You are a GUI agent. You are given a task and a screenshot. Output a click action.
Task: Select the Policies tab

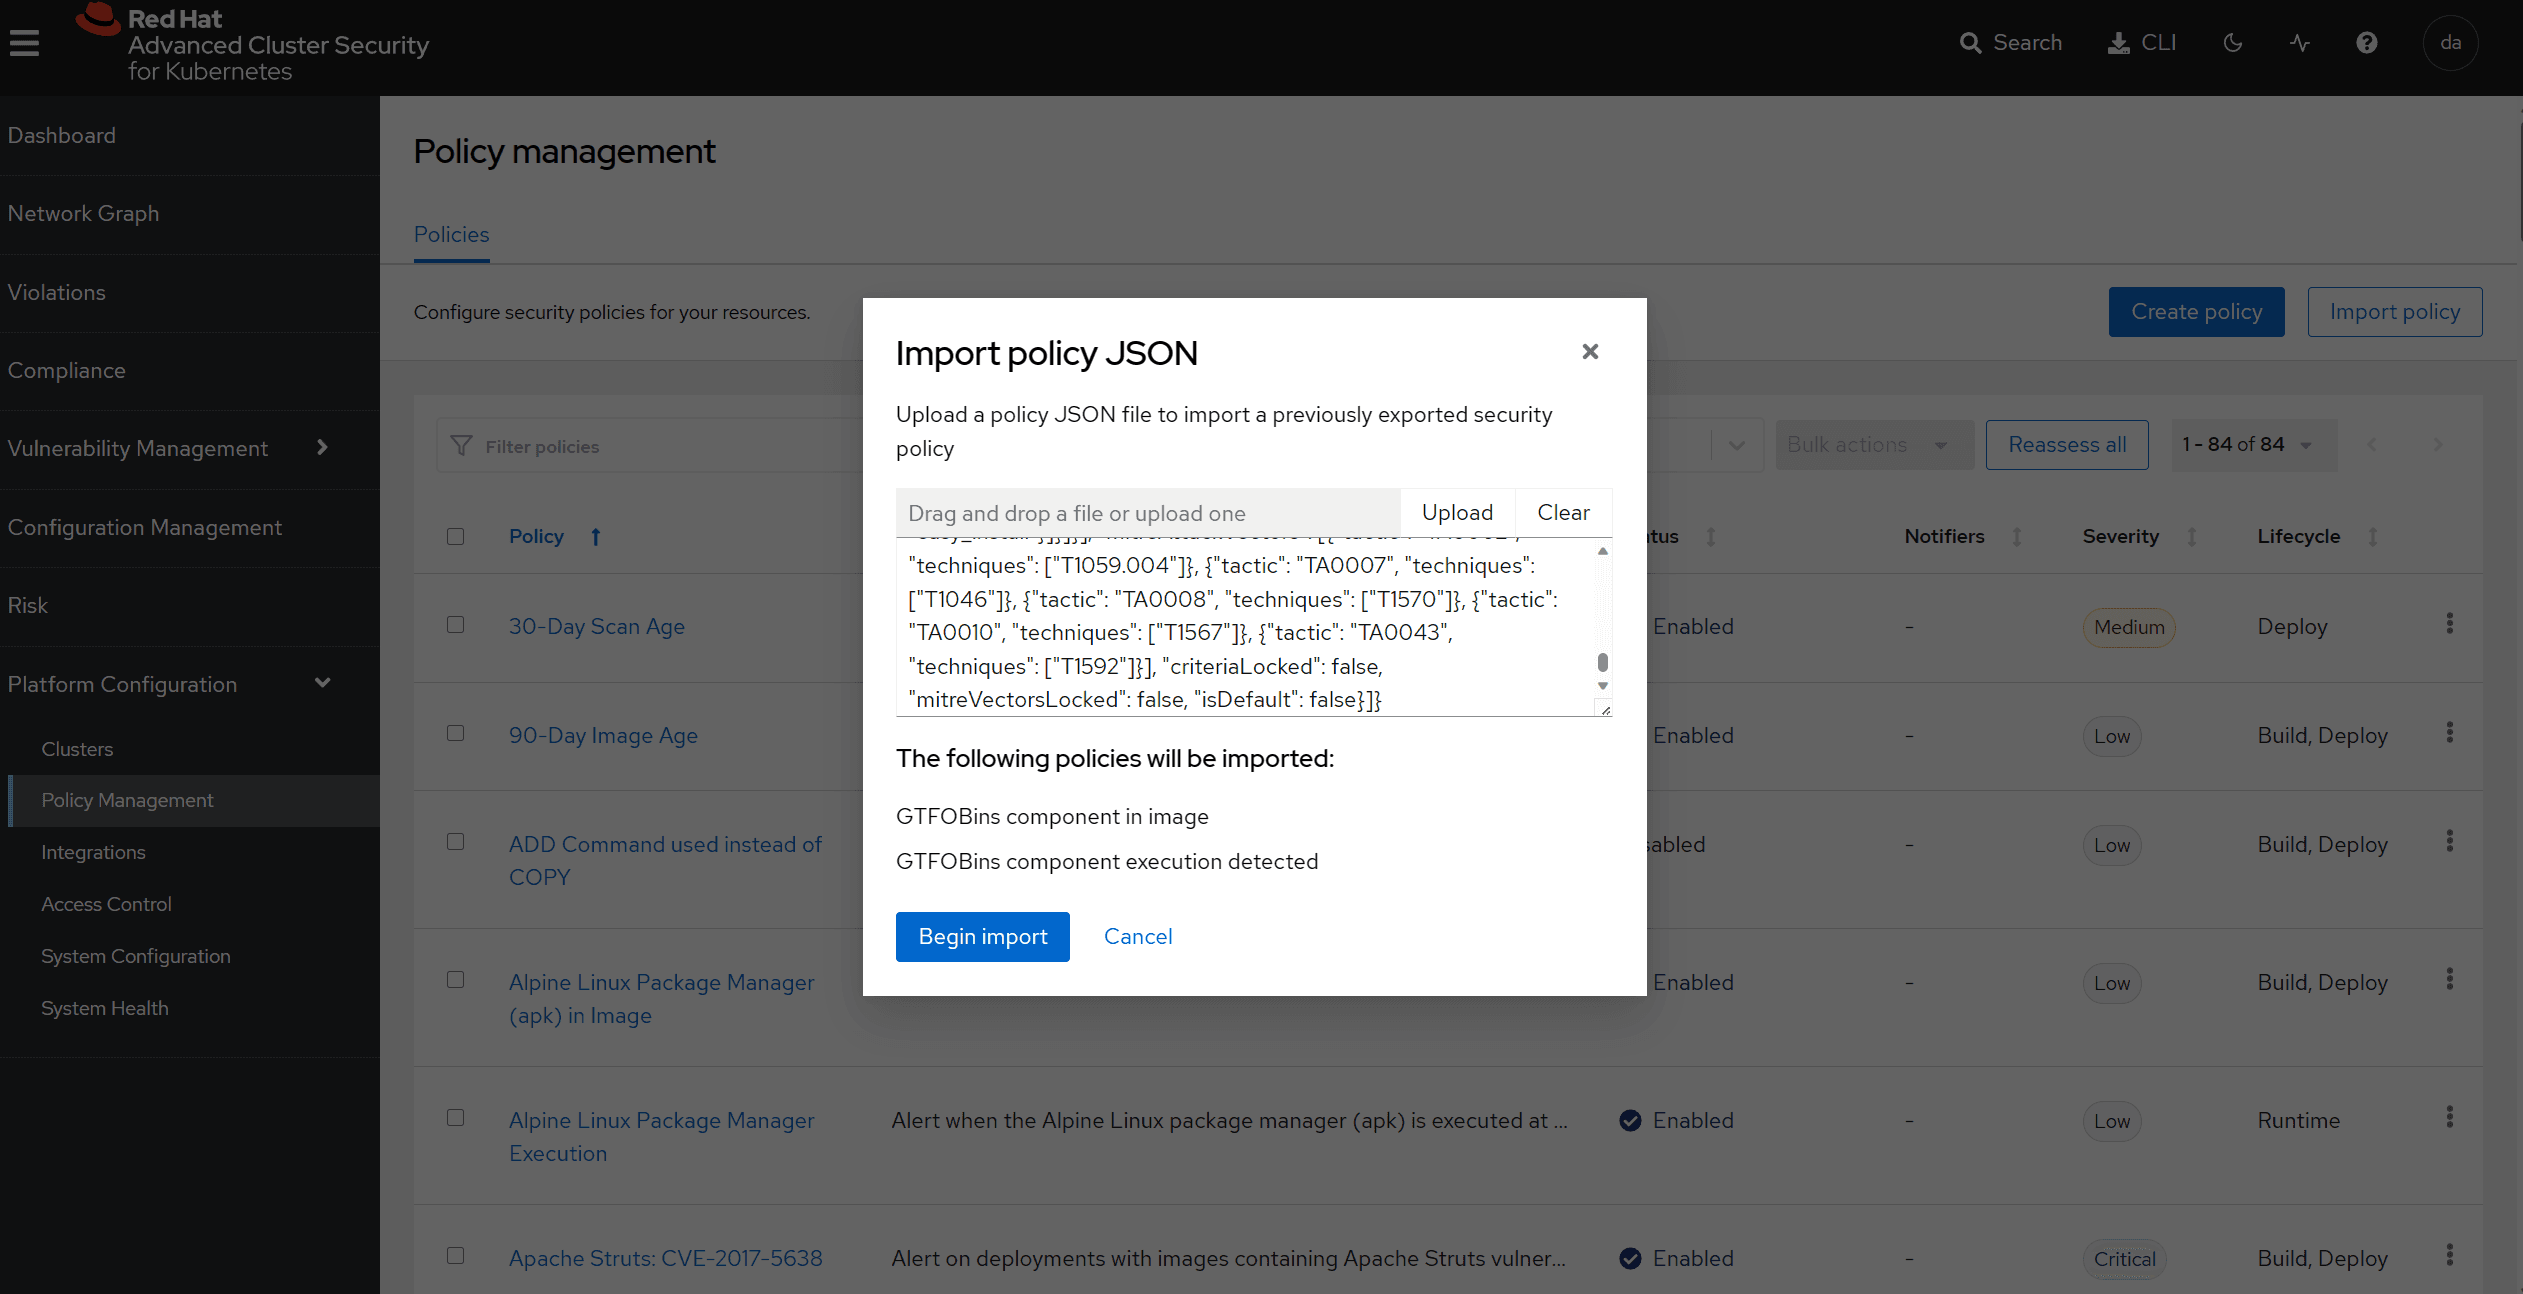point(452,234)
